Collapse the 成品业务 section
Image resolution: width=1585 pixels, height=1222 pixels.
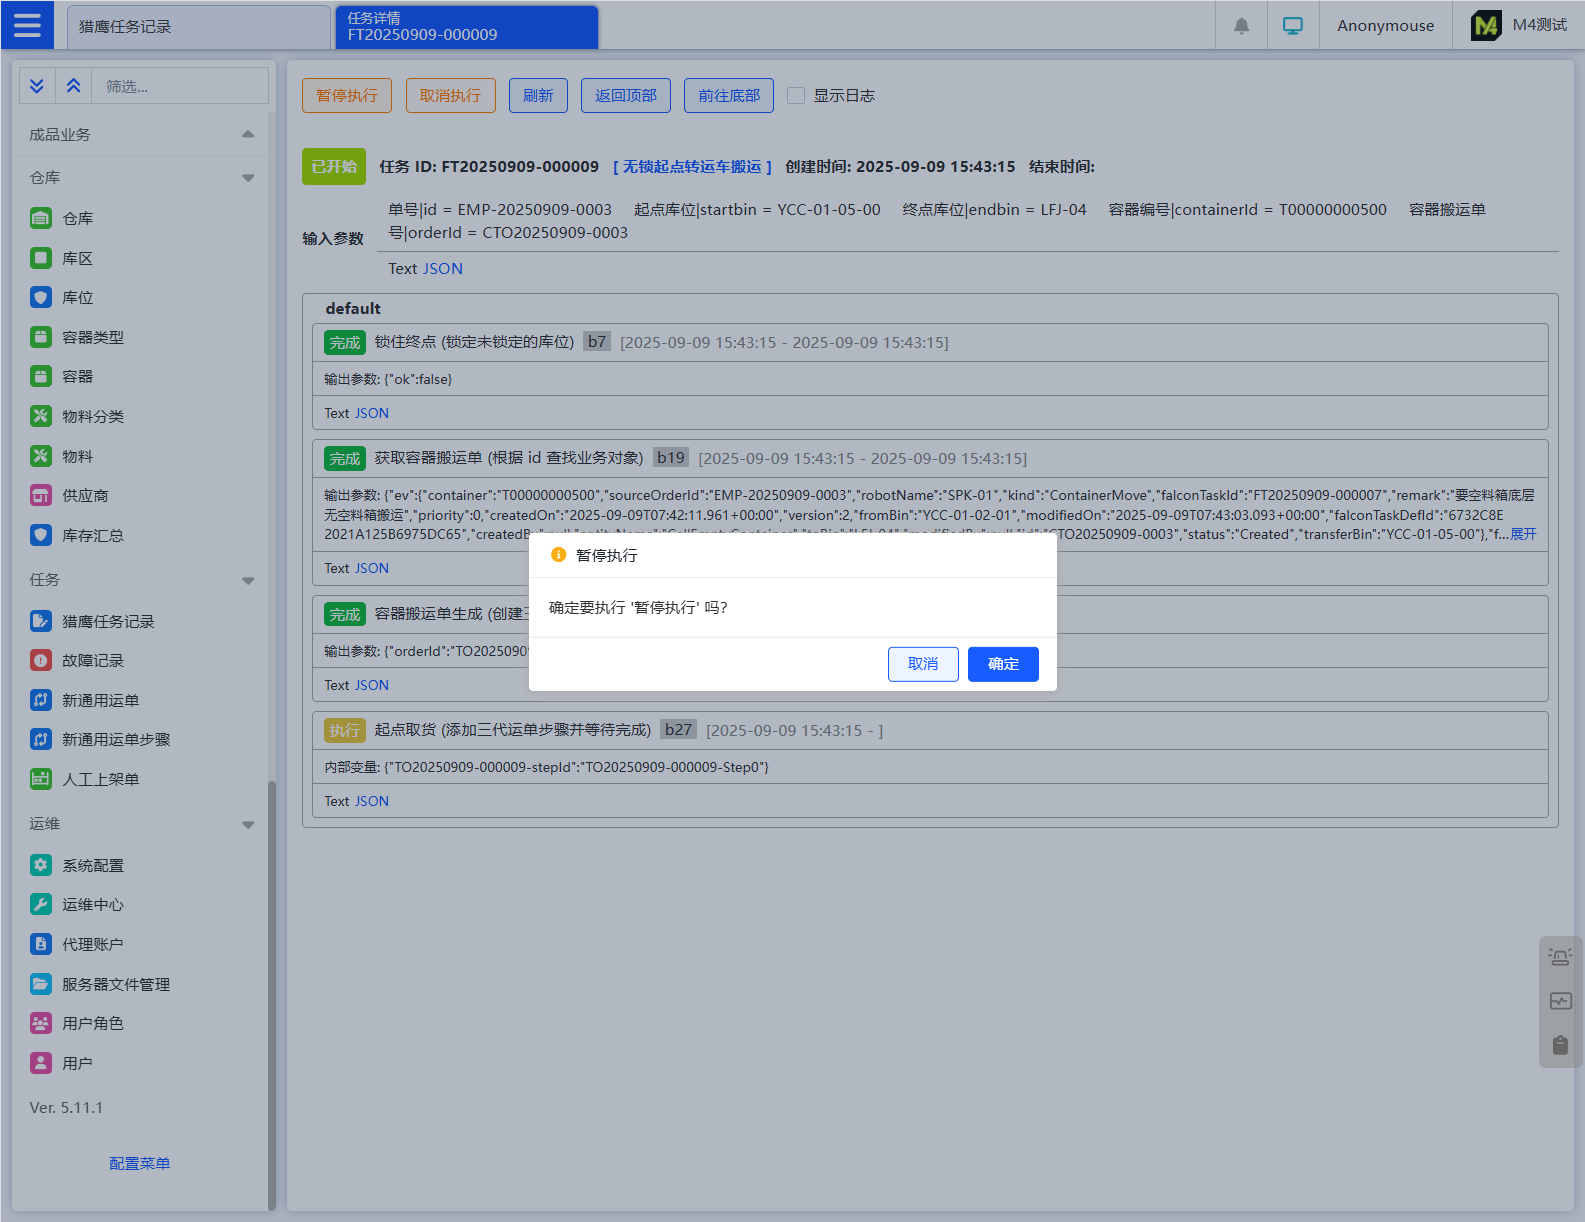pos(248,134)
